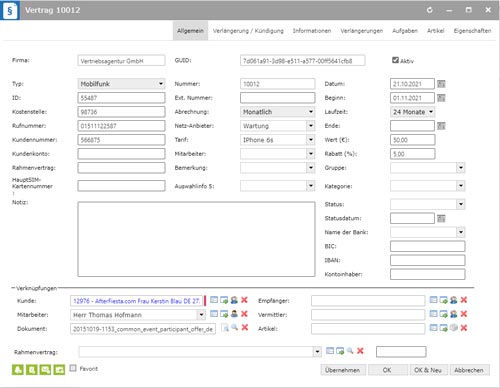Open the Kunde link 12976 - AfterFiesta.com

click(136, 301)
